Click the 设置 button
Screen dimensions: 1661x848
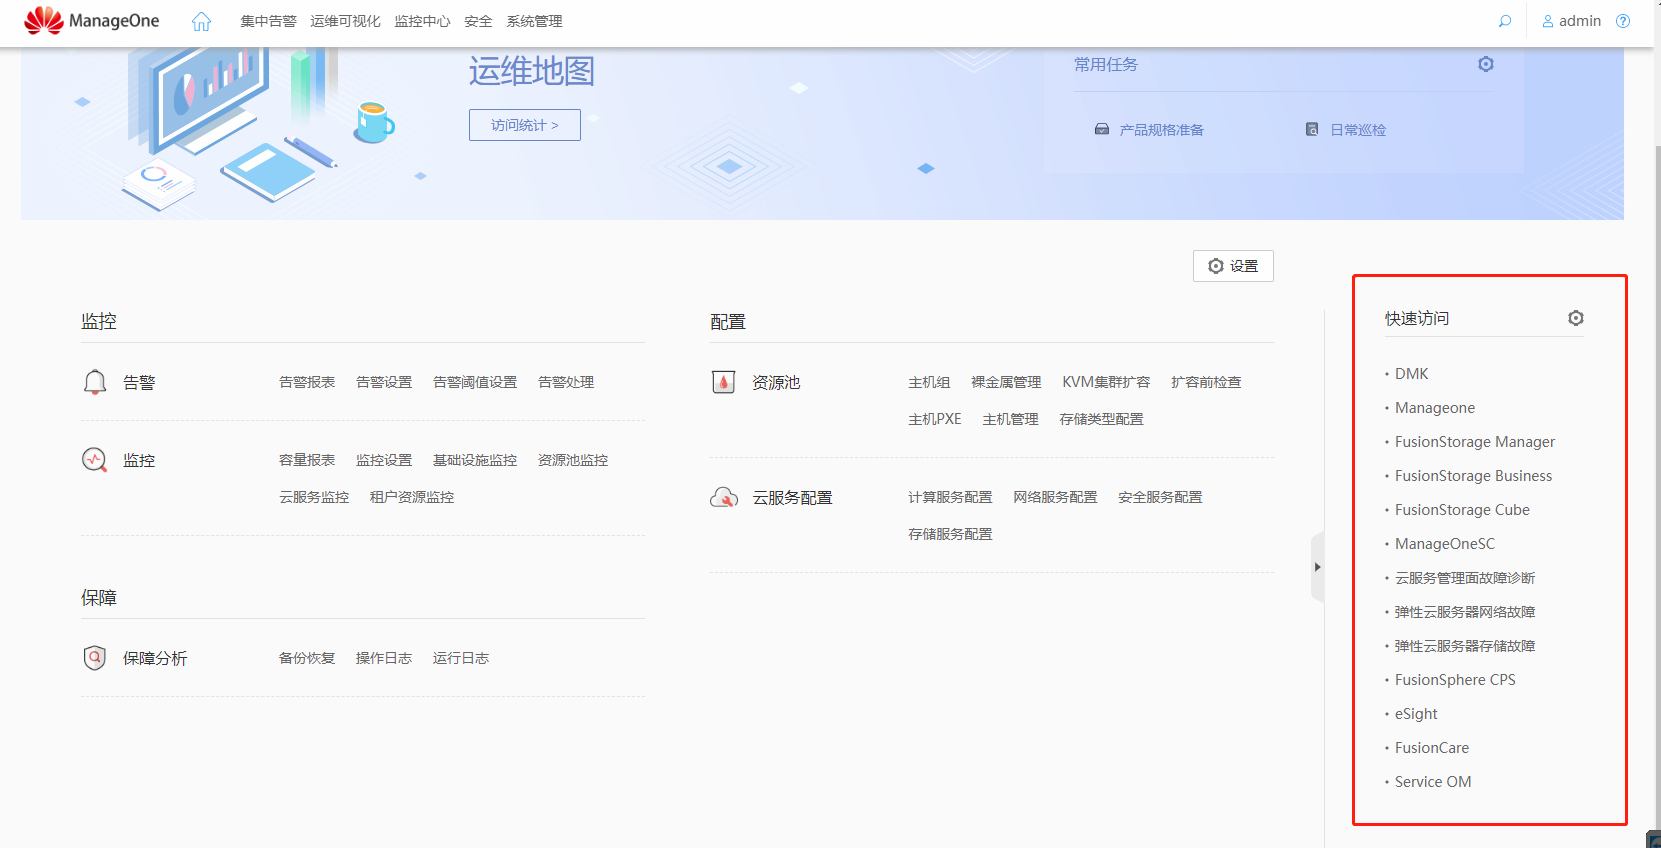(1233, 266)
